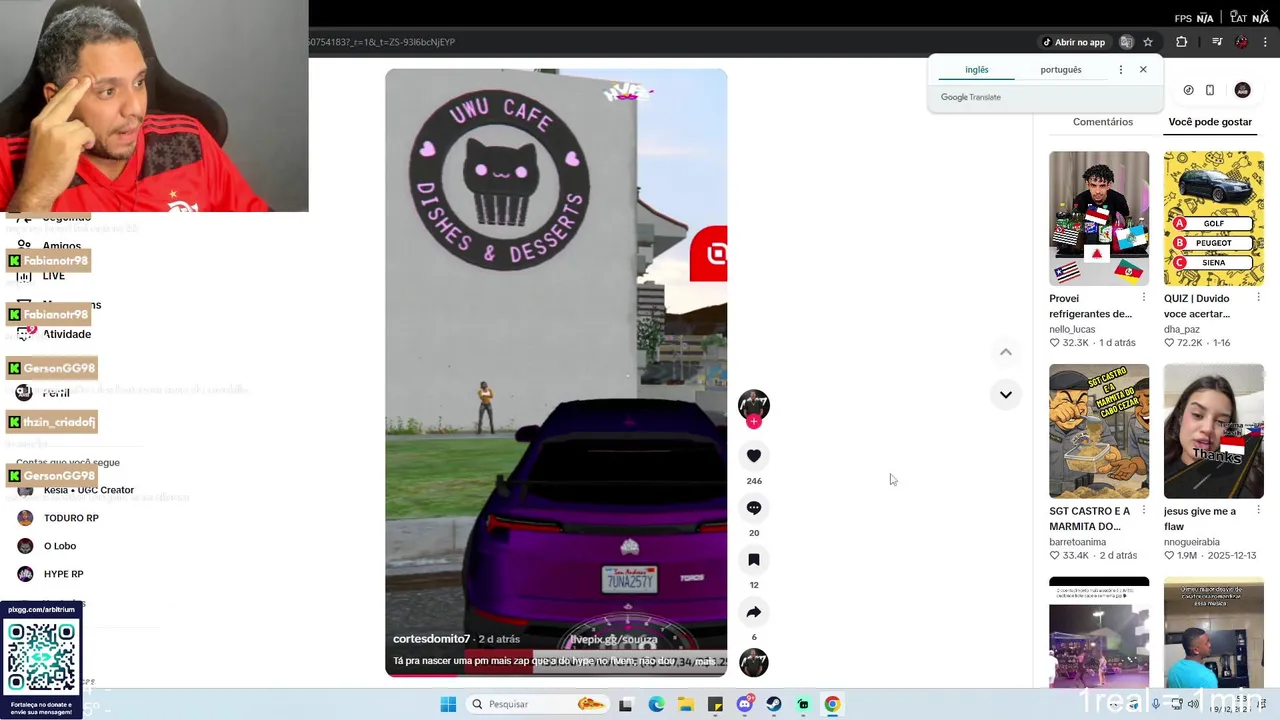Follow creator via avatar plus badge
Screen dimensions: 1280x720
coord(754,422)
